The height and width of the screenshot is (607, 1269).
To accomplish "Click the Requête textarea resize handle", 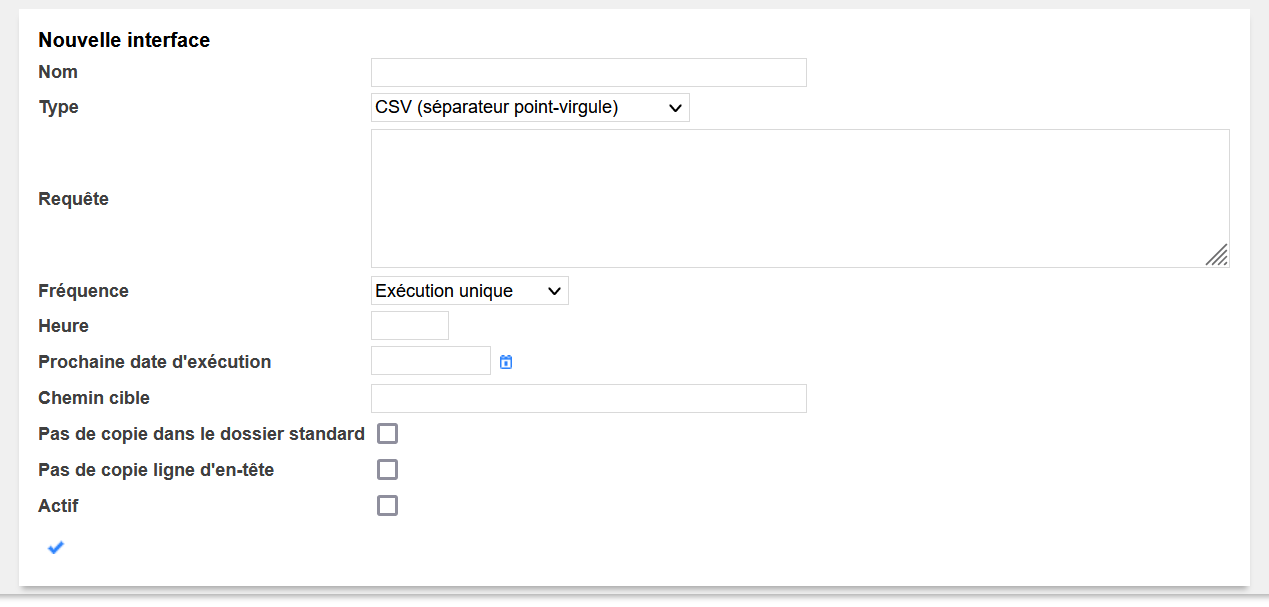I will (1216, 255).
